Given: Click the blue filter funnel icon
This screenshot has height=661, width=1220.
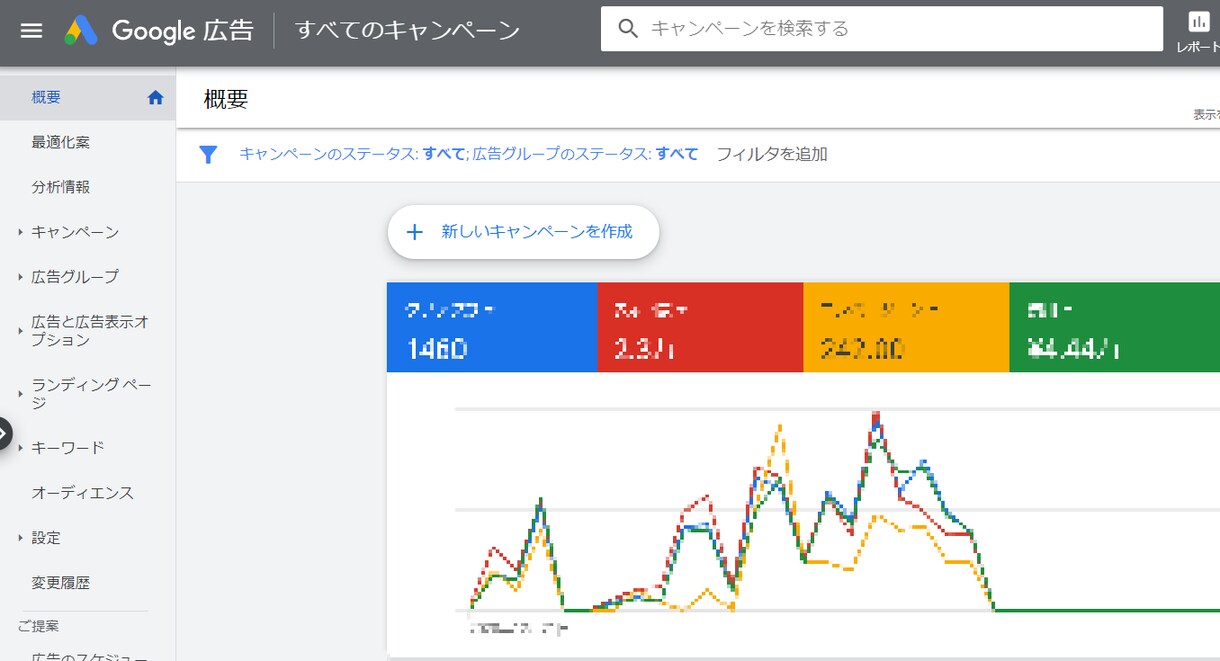Looking at the screenshot, I should point(208,154).
